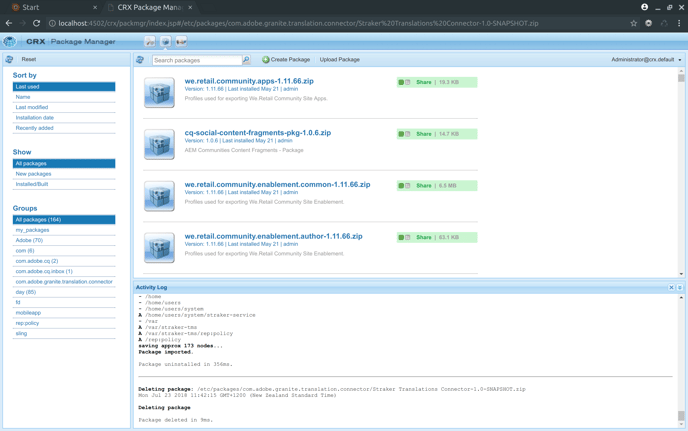Image resolution: width=688 pixels, height=431 pixels.
Task: Bookmark this page with the star icon
Action: (634, 23)
